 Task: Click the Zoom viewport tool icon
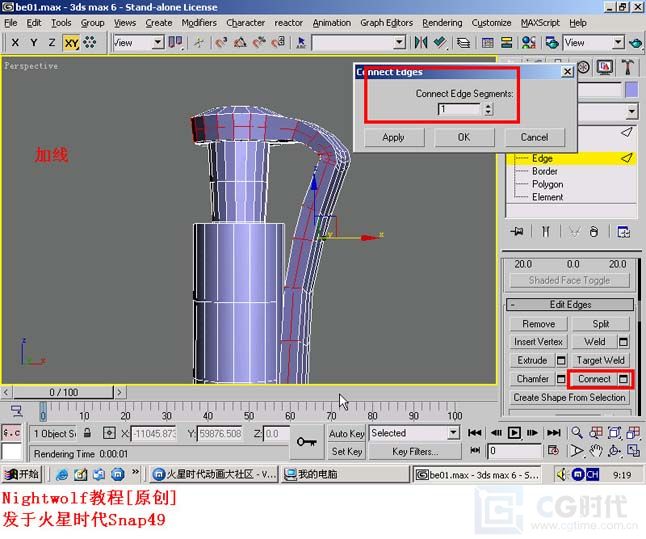pos(576,433)
